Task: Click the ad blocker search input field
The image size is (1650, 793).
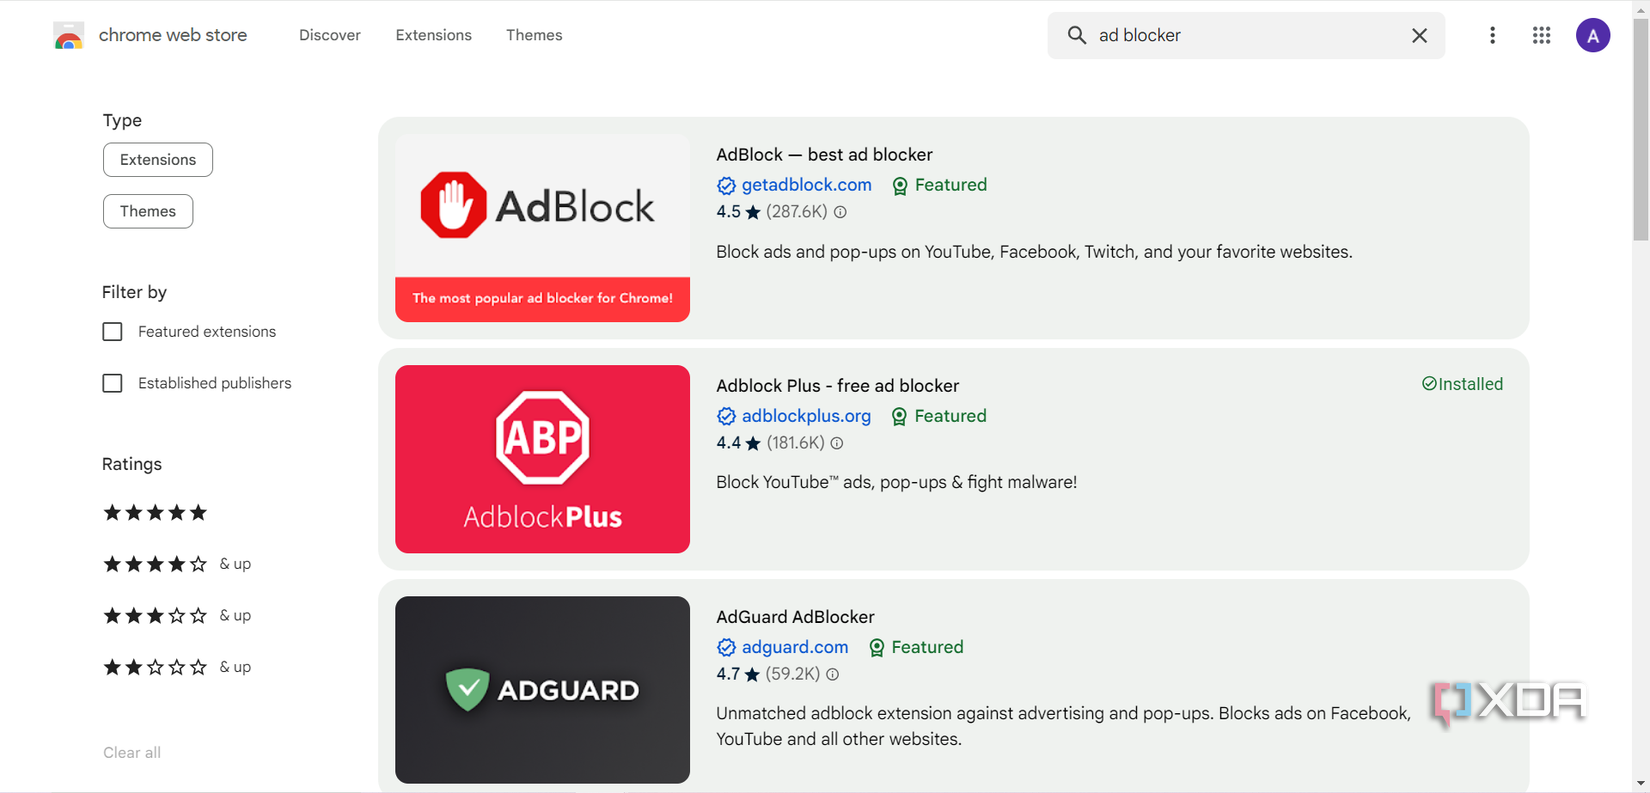Action: tap(1245, 36)
